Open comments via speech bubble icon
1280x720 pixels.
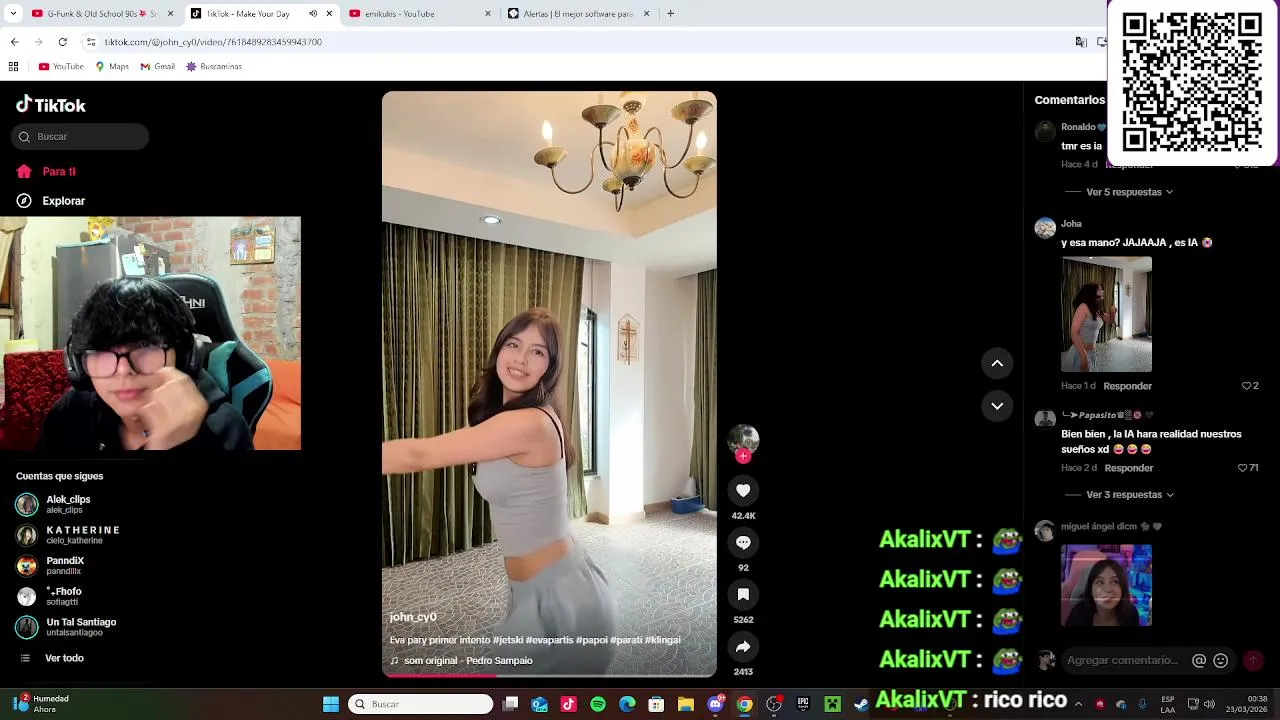(x=743, y=542)
